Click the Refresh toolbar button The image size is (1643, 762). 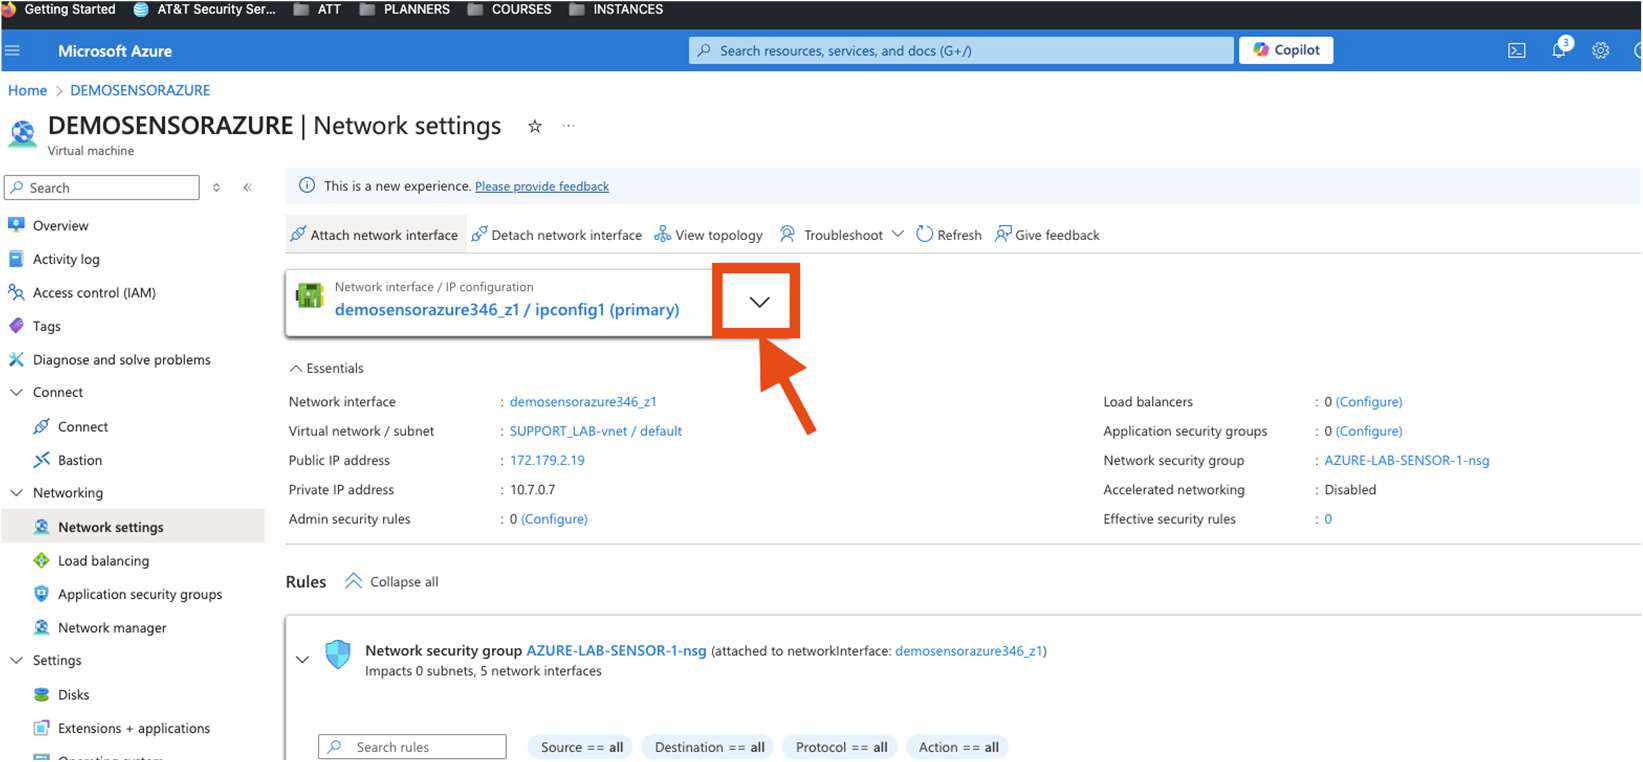click(x=949, y=235)
